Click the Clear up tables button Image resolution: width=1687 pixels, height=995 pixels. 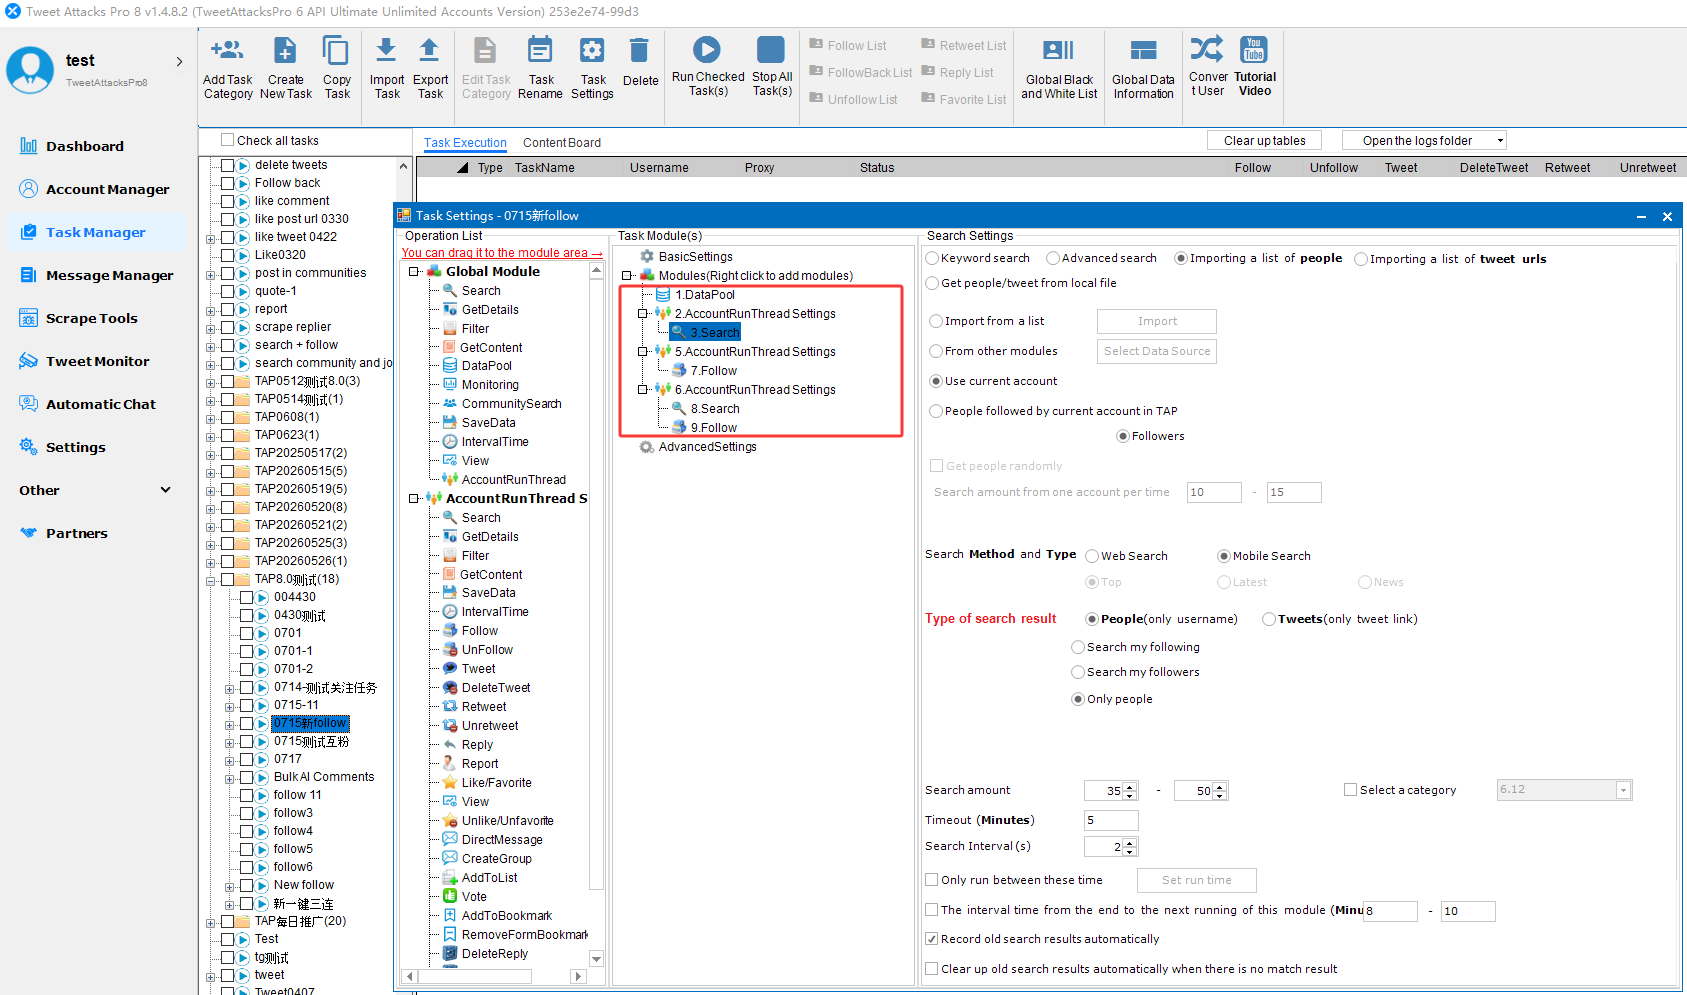[1264, 141]
